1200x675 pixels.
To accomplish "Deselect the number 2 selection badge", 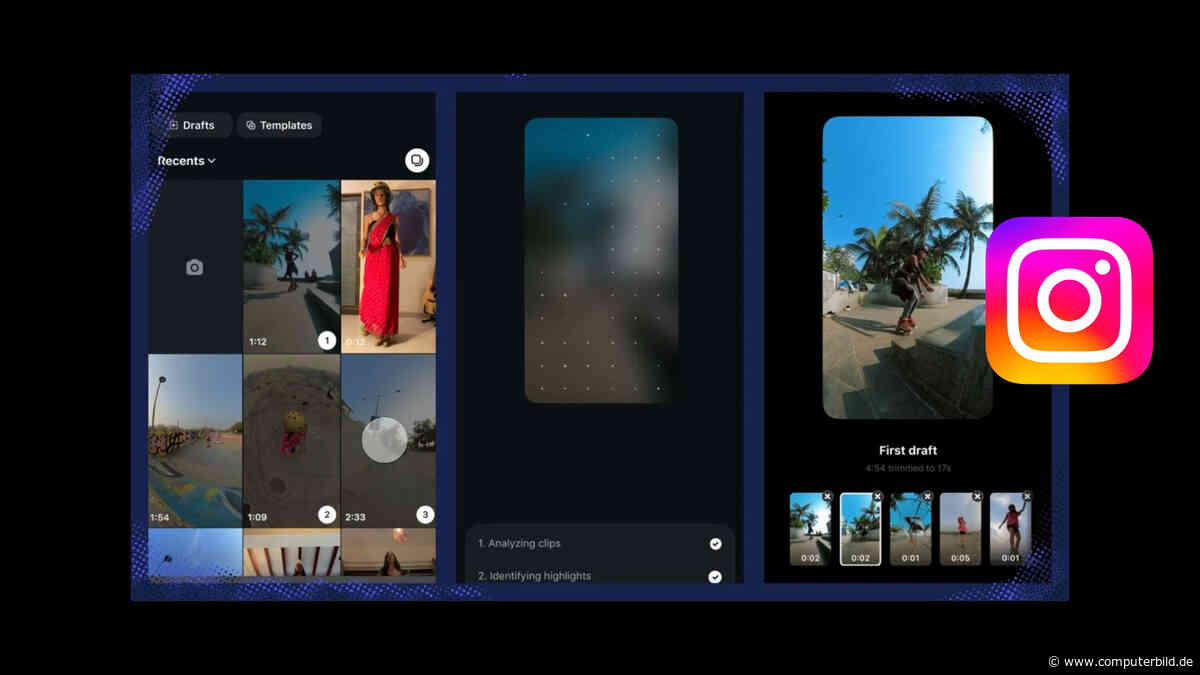I will click(x=326, y=515).
